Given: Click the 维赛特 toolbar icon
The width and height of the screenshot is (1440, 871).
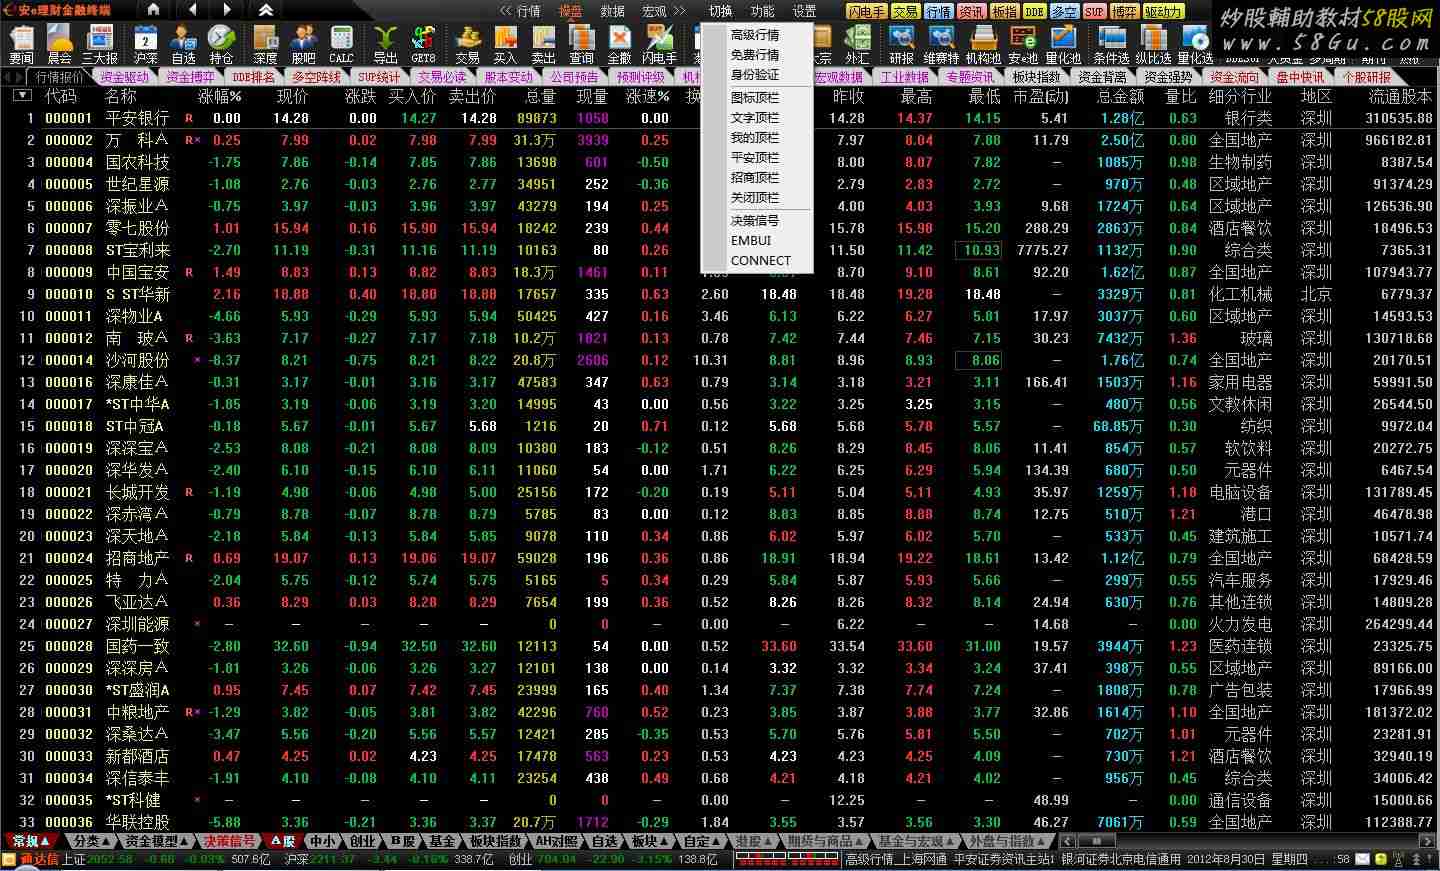Looking at the screenshot, I should click(x=942, y=45).
